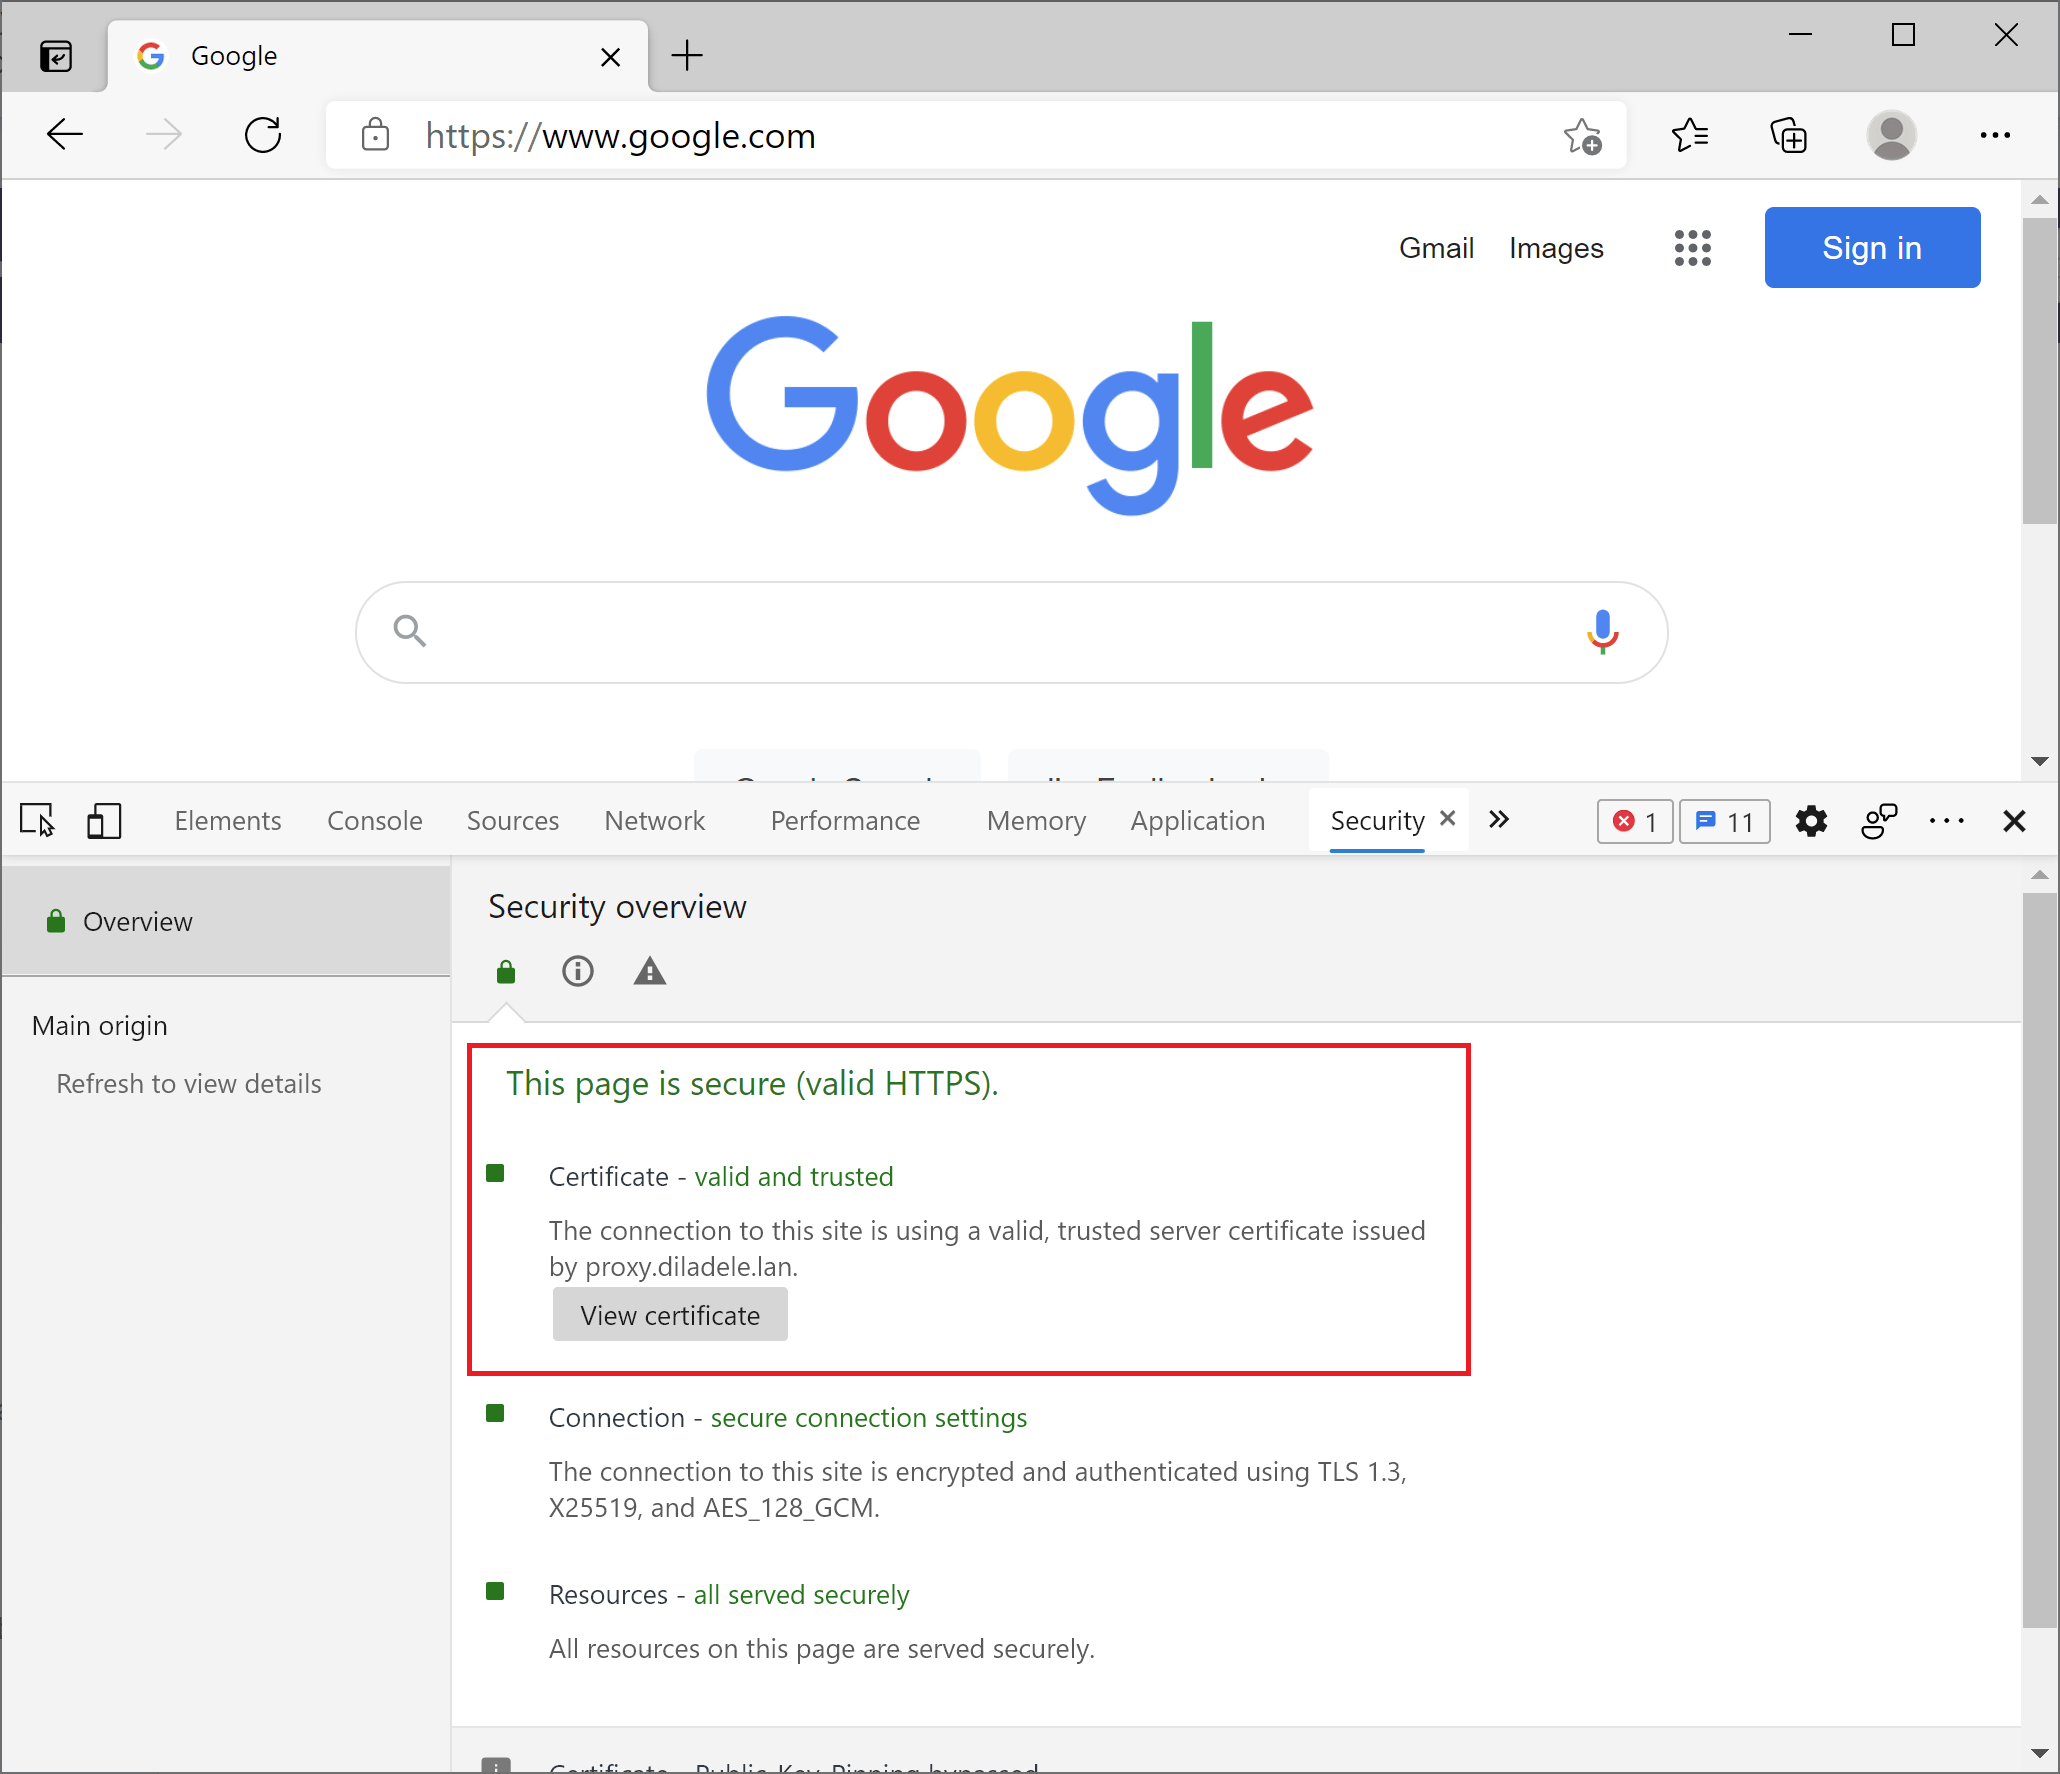Toggle the device emulation mode icon

pyautogui.click(x=103, y=820)
